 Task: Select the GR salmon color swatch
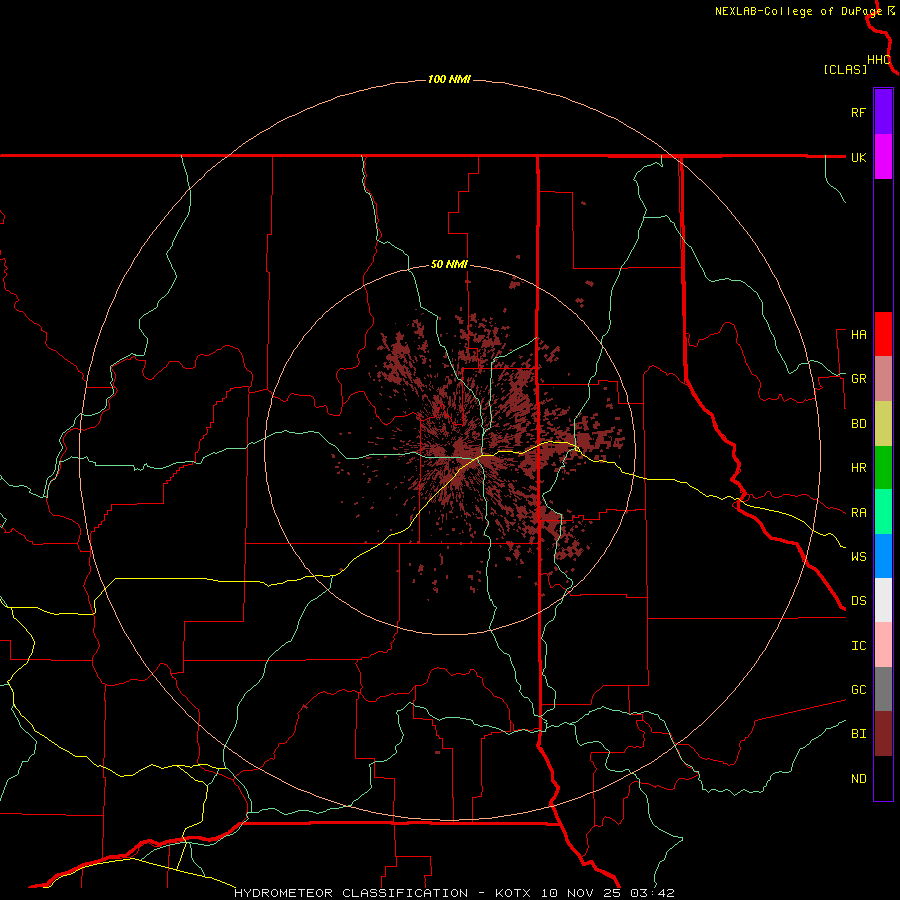click(x=883, y=379)
